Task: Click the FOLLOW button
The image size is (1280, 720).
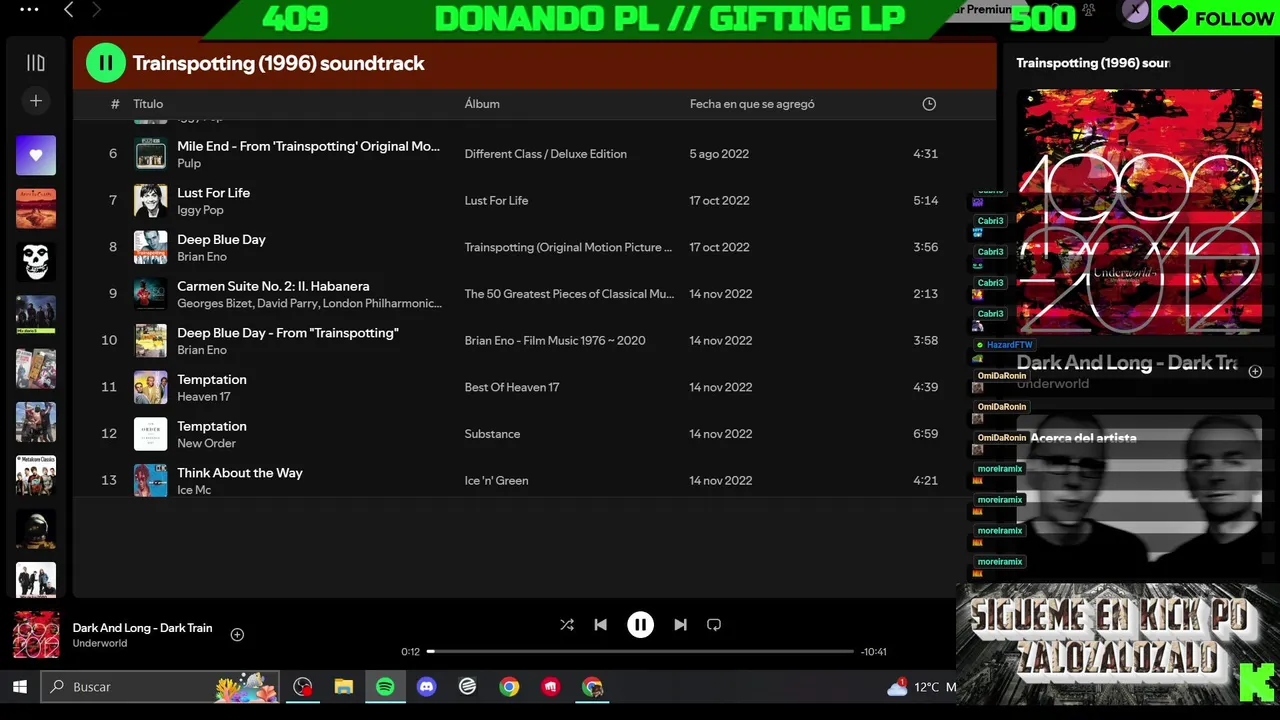Action: point(1216,18)
